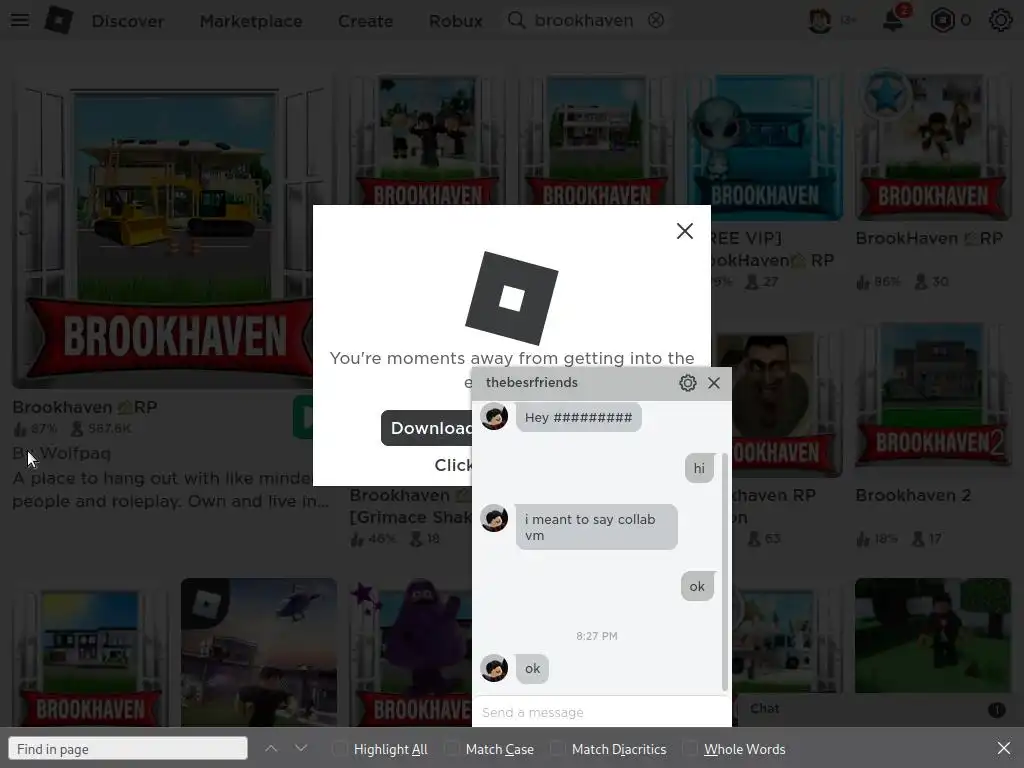This screenshot has width=1024, height=768.
Task: Open the FREE VIP BrookHaven RP thumbnail
Action: (764, 147)
